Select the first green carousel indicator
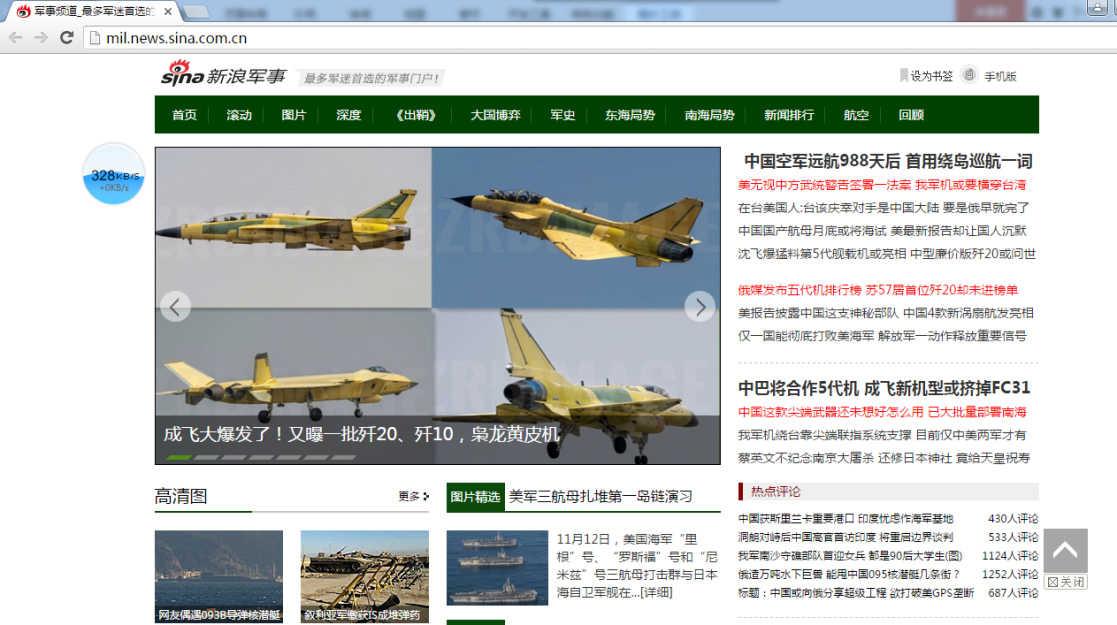The width and height of the screenshot is (1117, 625). pyautogui.click(x=178, y=458)
